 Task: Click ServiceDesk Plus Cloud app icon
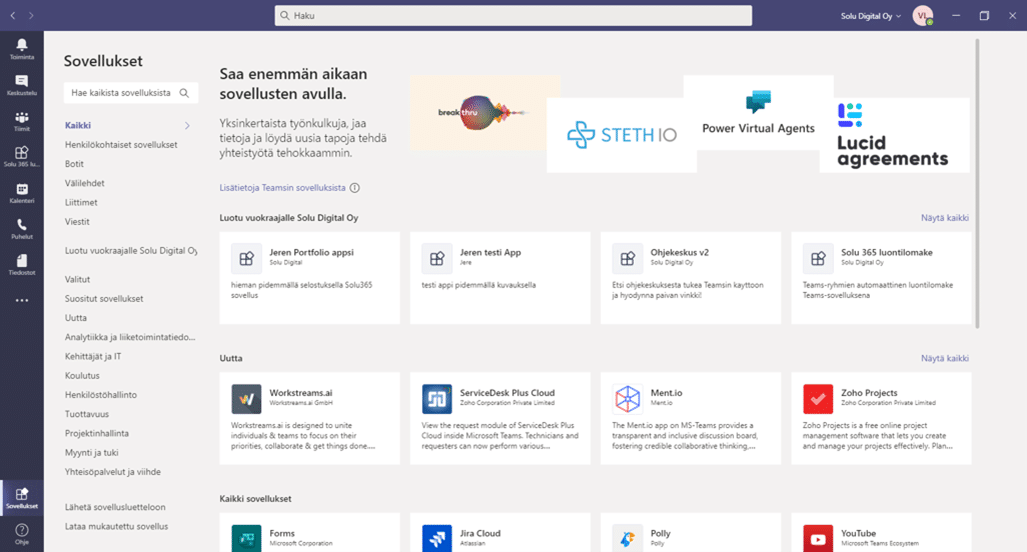pyautogui.click(x=437, y=399)
